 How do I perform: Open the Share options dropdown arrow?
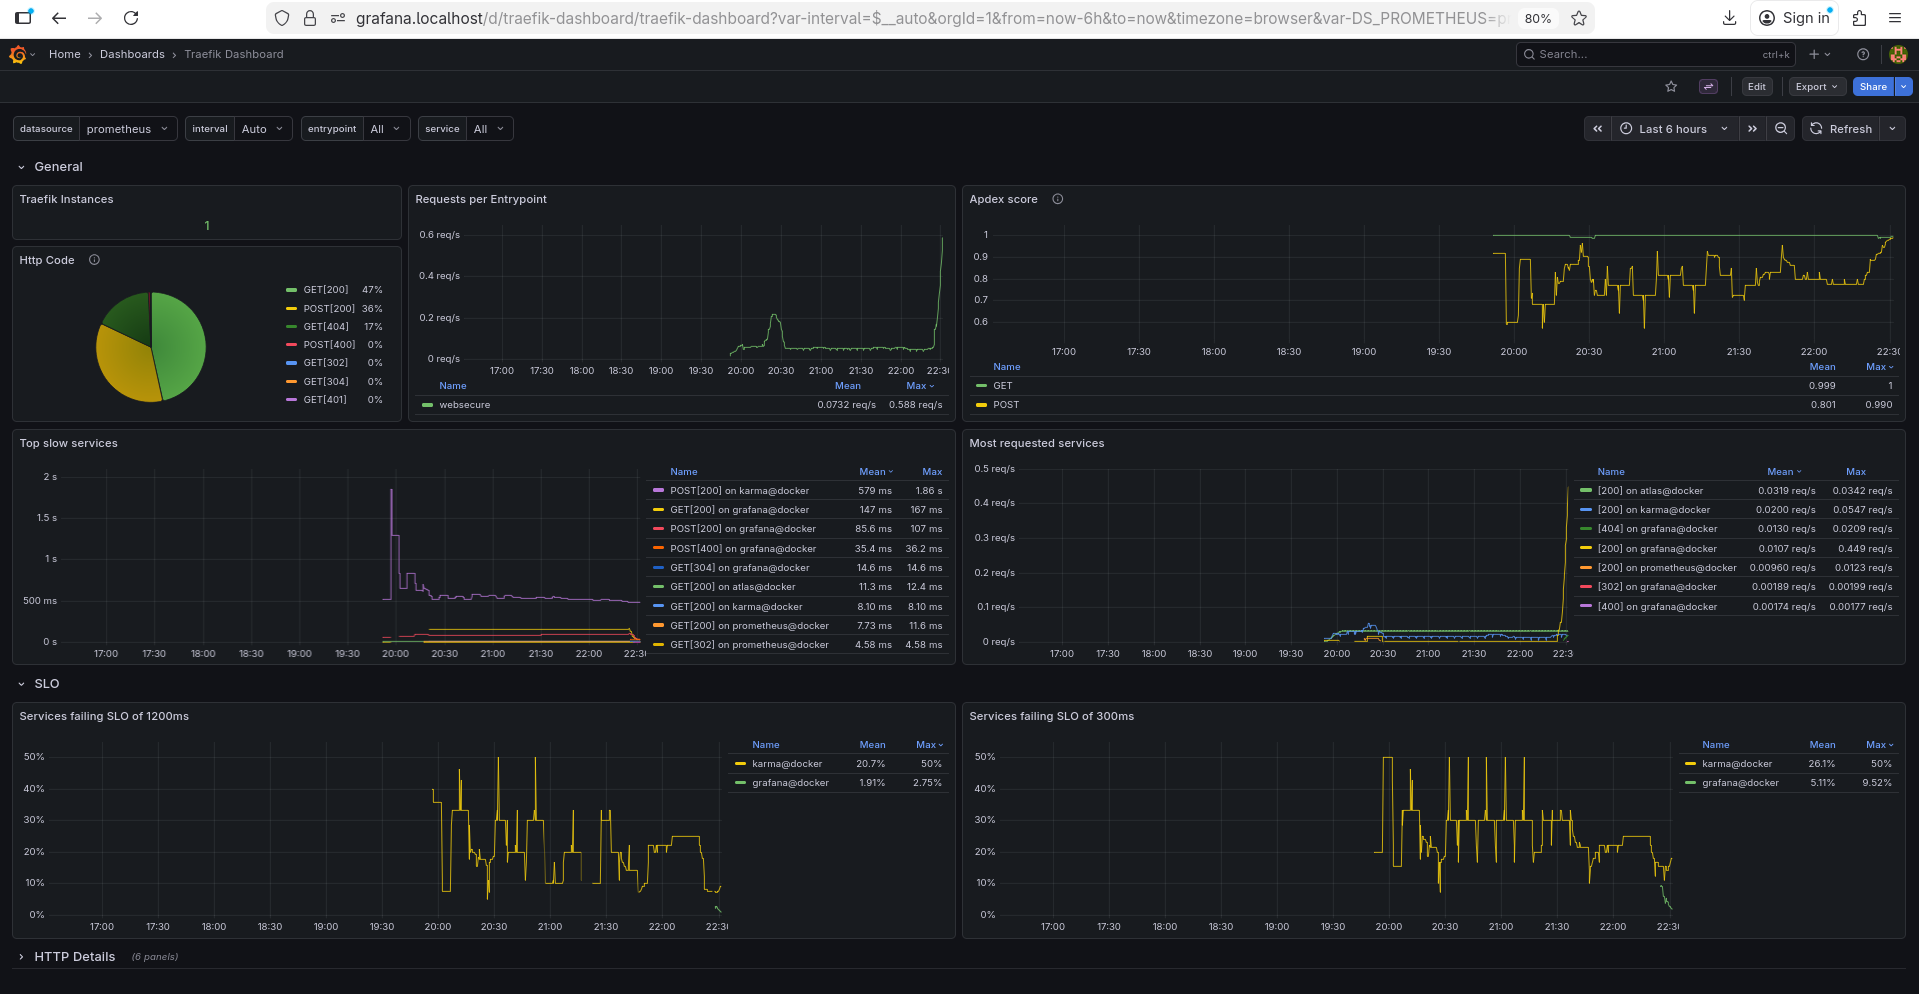click(x=1904, y=87)
